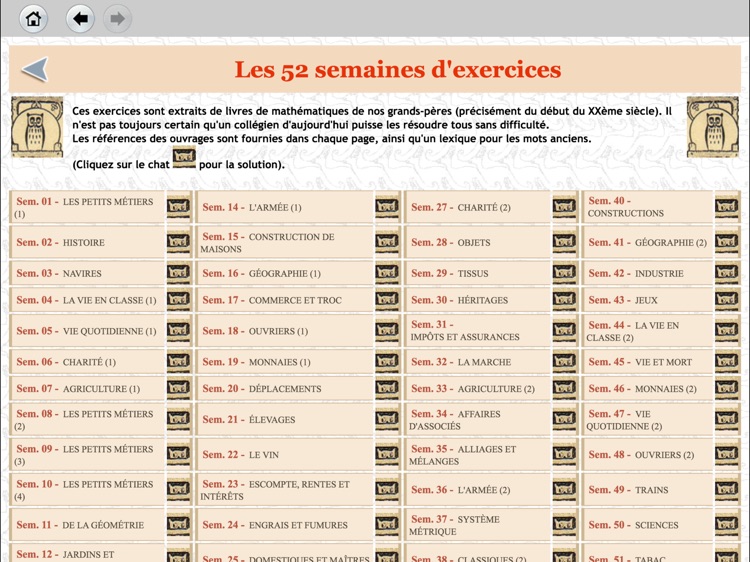Open cat solution for Sem. 27 Charité
The image size is (750, 562).
tap(564, 207)
